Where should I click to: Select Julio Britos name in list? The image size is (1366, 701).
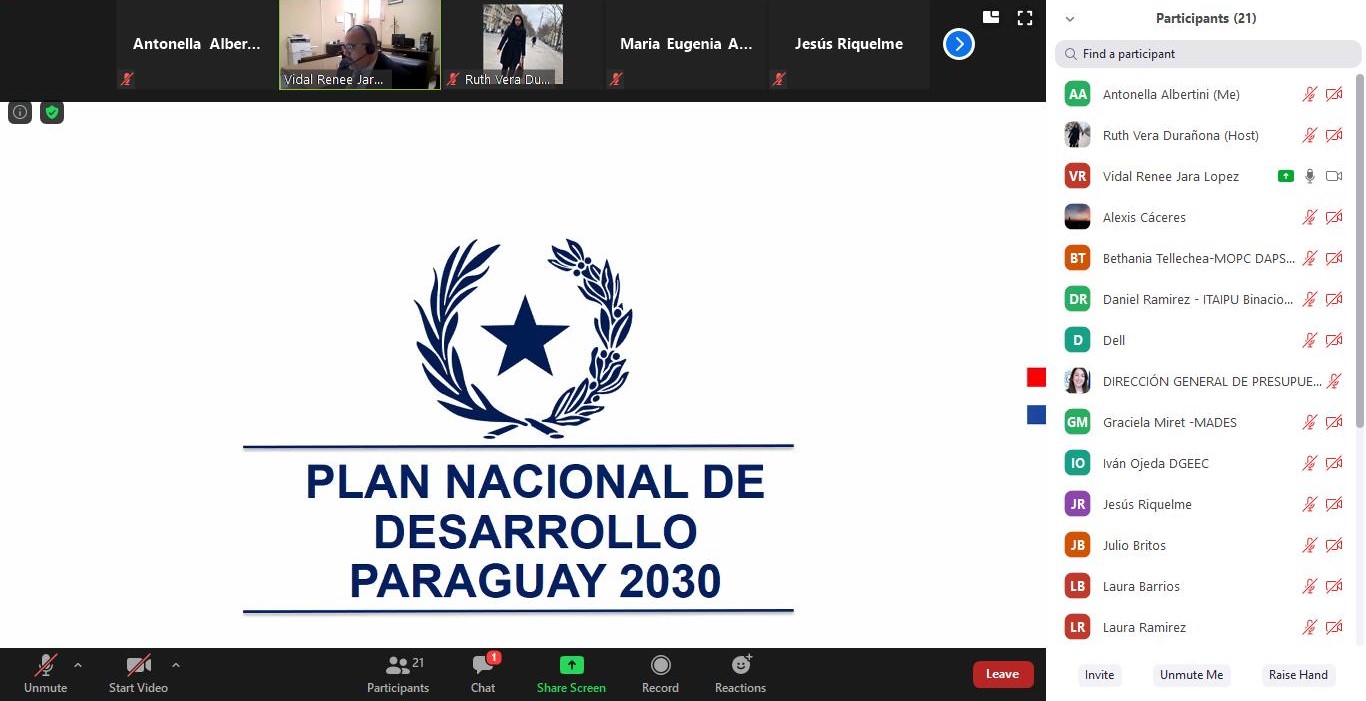(1134, 545)
